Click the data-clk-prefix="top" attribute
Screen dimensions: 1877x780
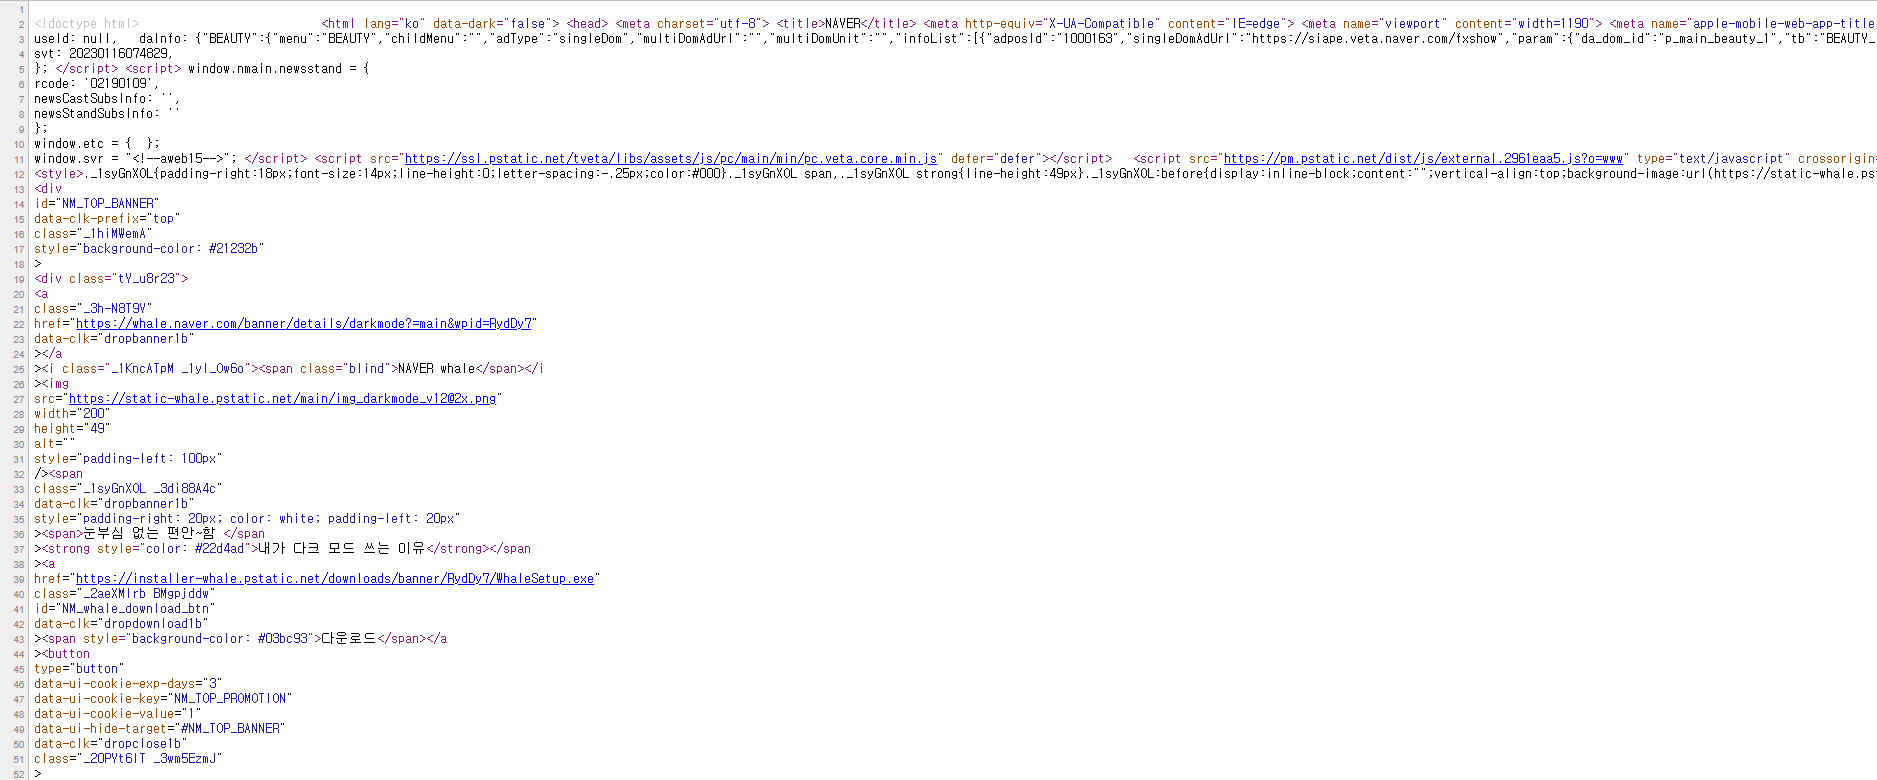[x=107, y=218]
